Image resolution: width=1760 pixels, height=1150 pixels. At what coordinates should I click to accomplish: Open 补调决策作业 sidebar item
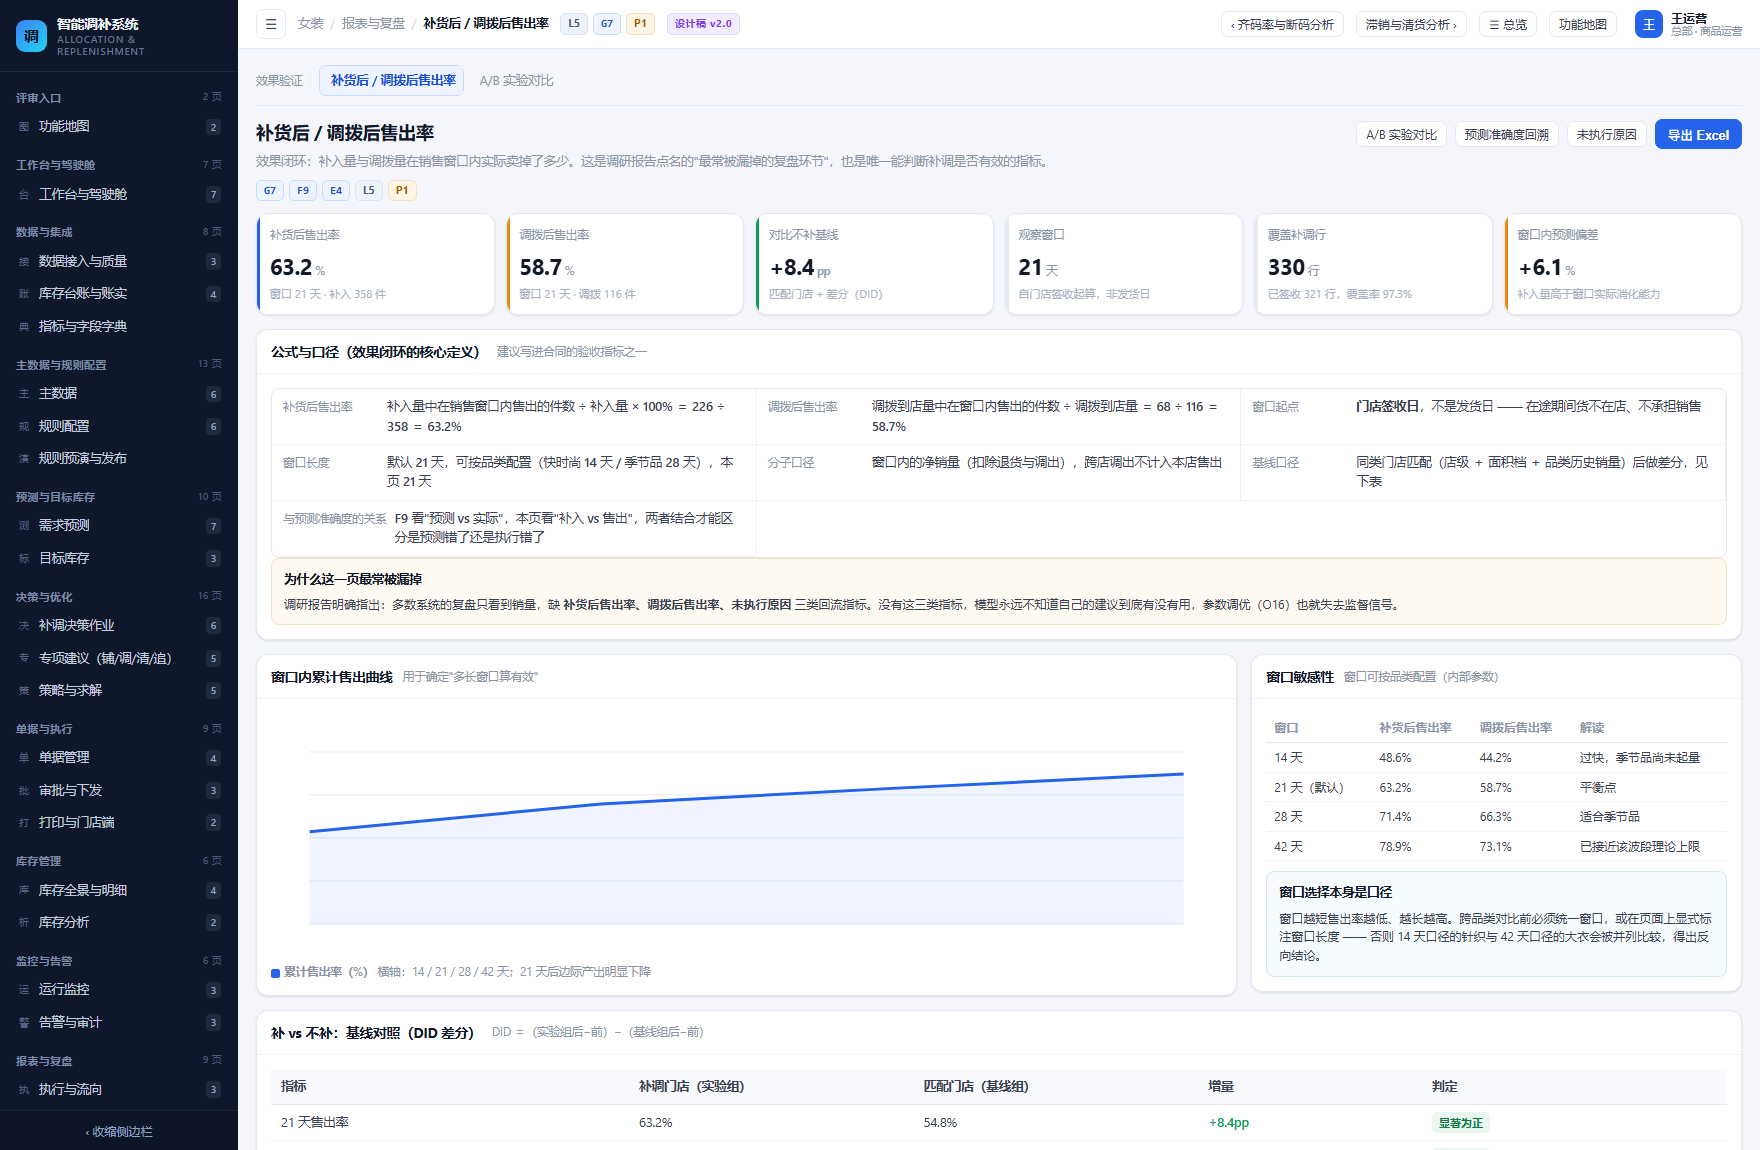tap(119, 626)
